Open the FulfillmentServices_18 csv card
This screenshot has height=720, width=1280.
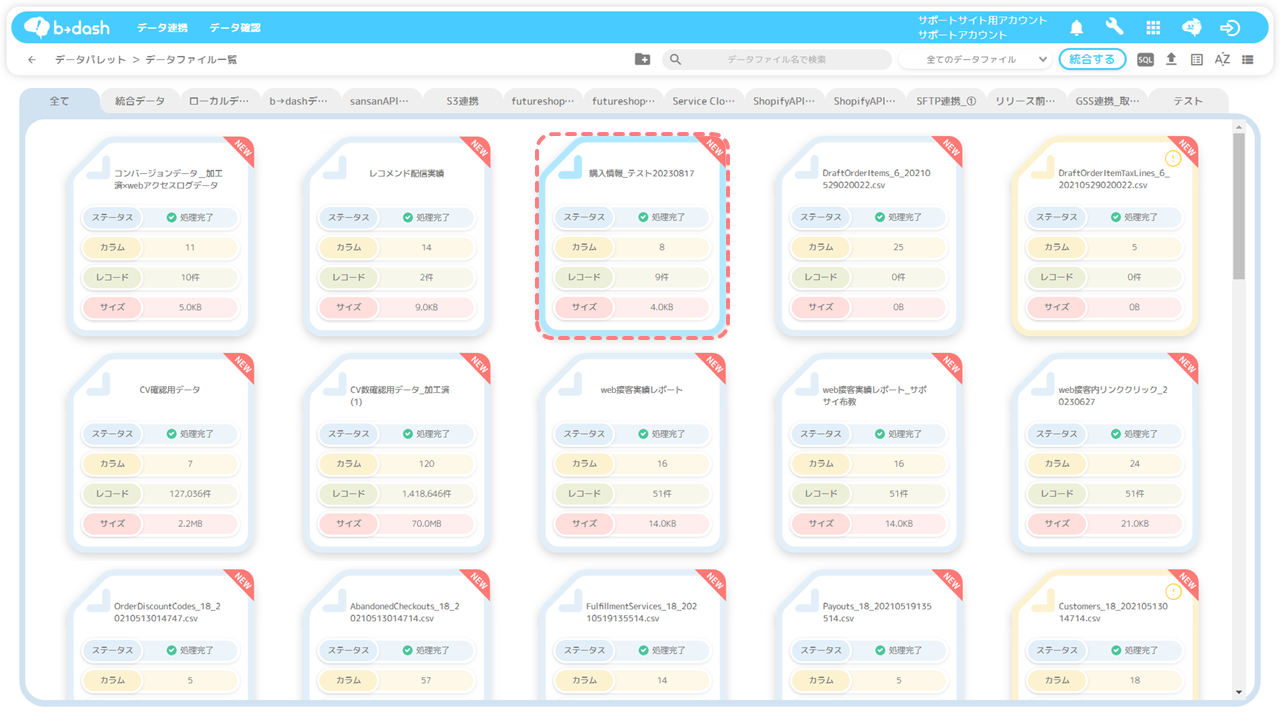(633, 635)
